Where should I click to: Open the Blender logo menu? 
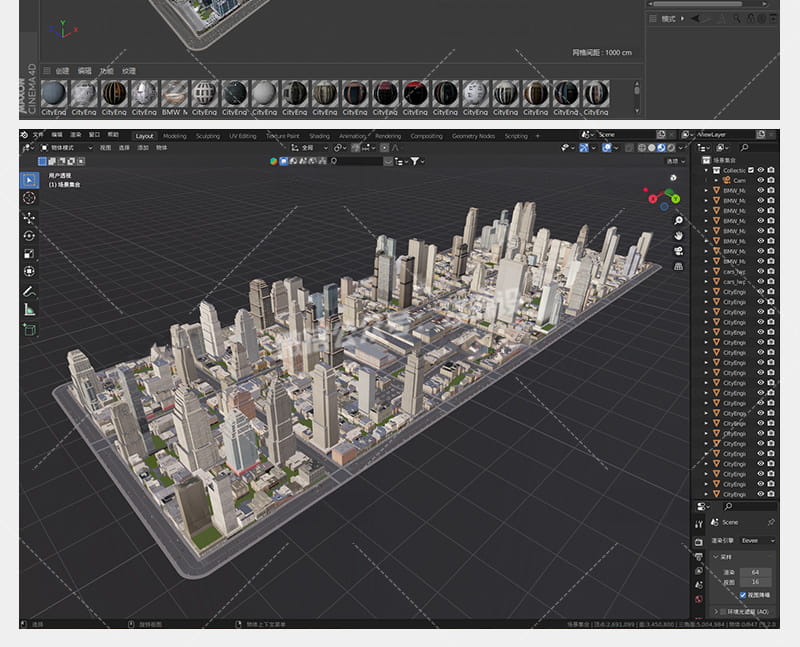pyautogui.click(x=24, y=135)
